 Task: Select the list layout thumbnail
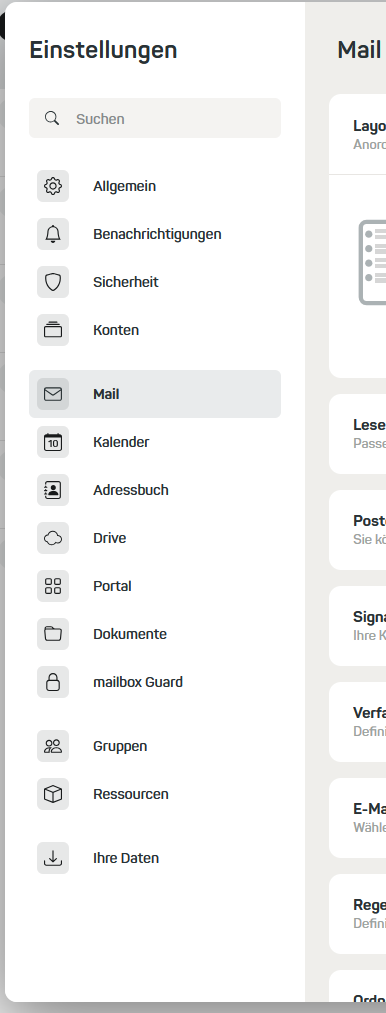[x=372, y=262]
